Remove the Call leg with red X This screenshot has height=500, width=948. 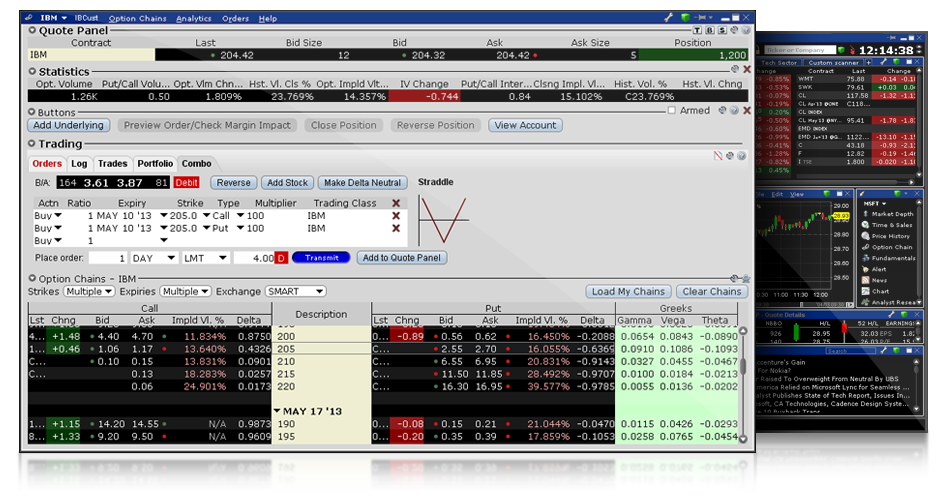pyautogui.click(x=396, y=215)
